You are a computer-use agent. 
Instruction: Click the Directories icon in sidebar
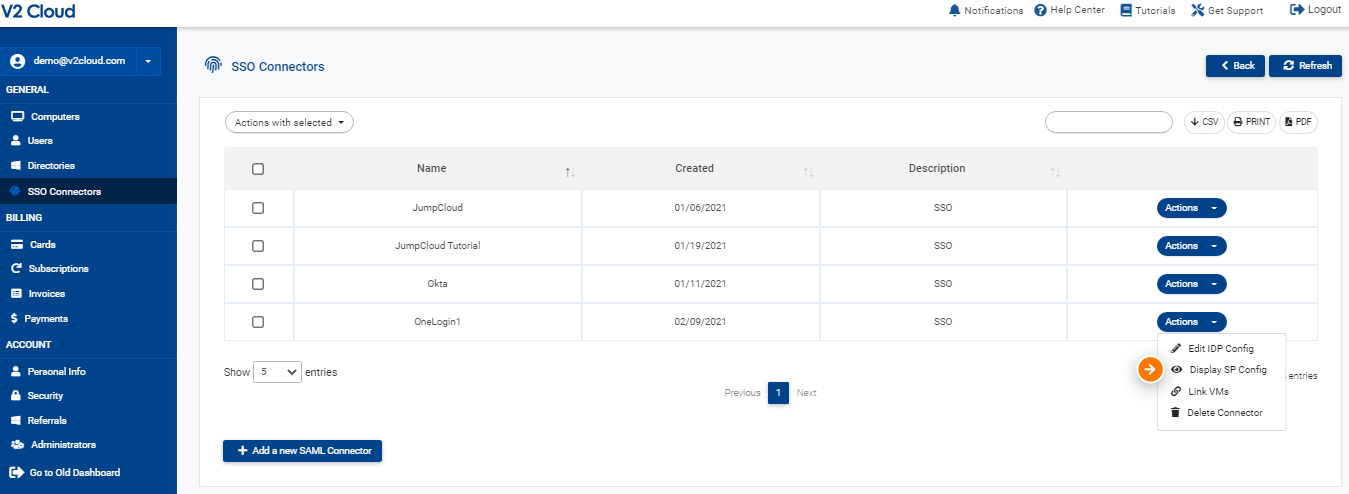click(x=16, y=165)
